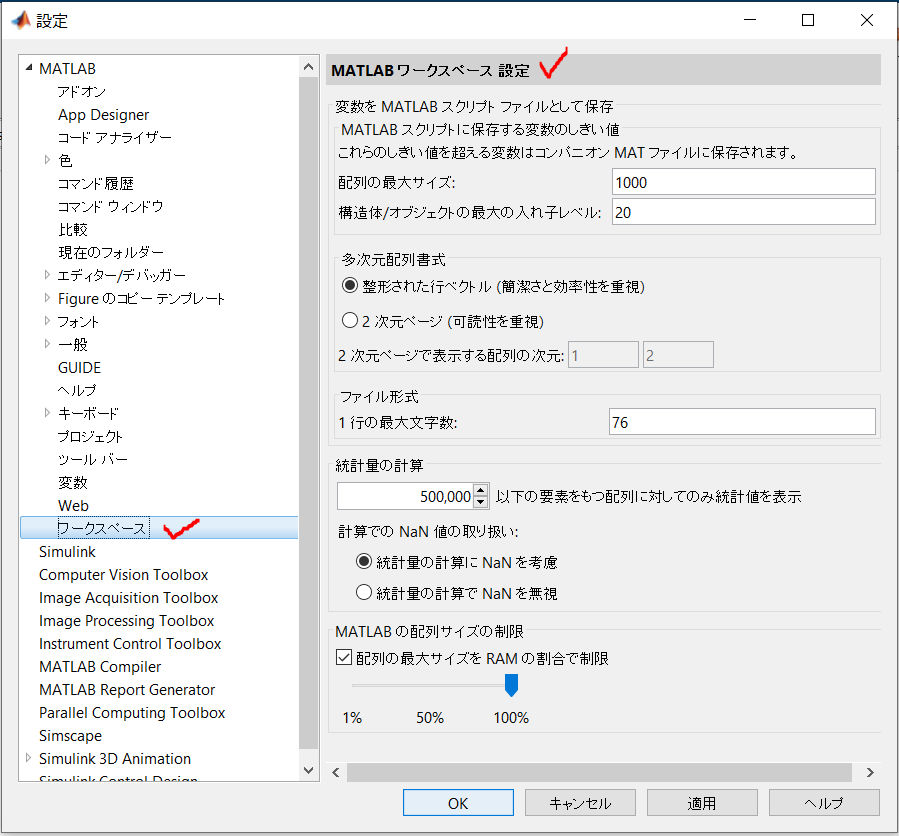899x836 pixels.
Task: Increase the 500,000 element count spinner
Action: point(481,490)
